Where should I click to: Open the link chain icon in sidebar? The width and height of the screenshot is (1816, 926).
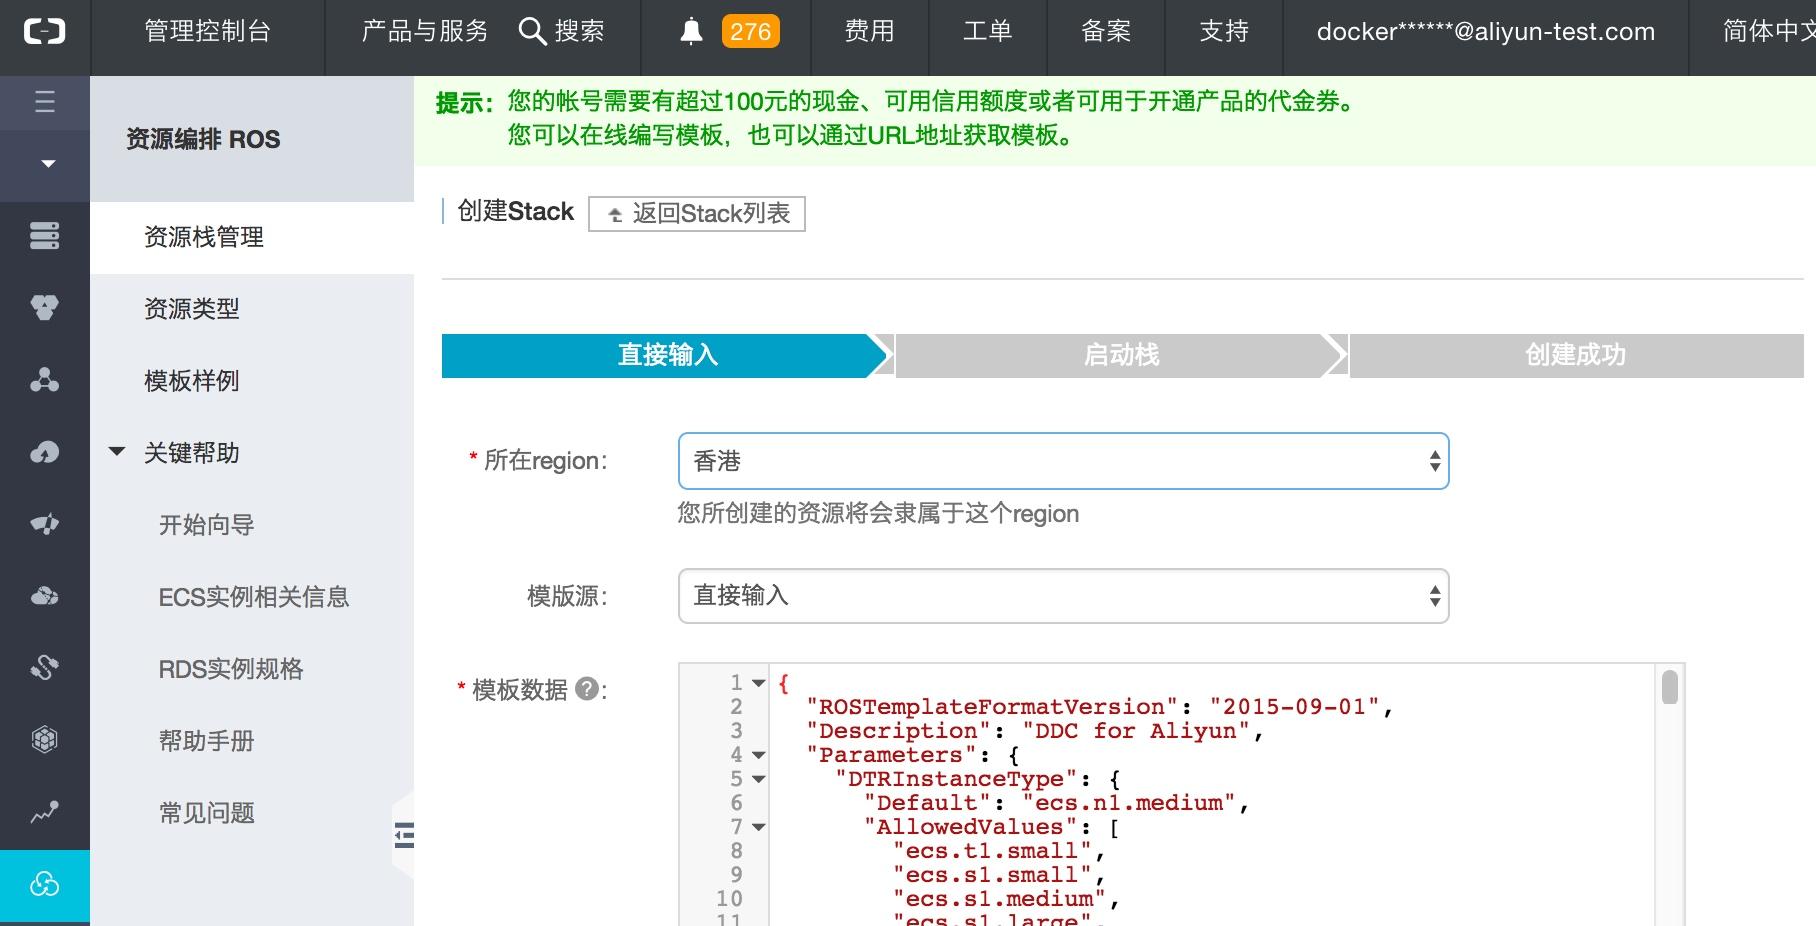[45, 667]
